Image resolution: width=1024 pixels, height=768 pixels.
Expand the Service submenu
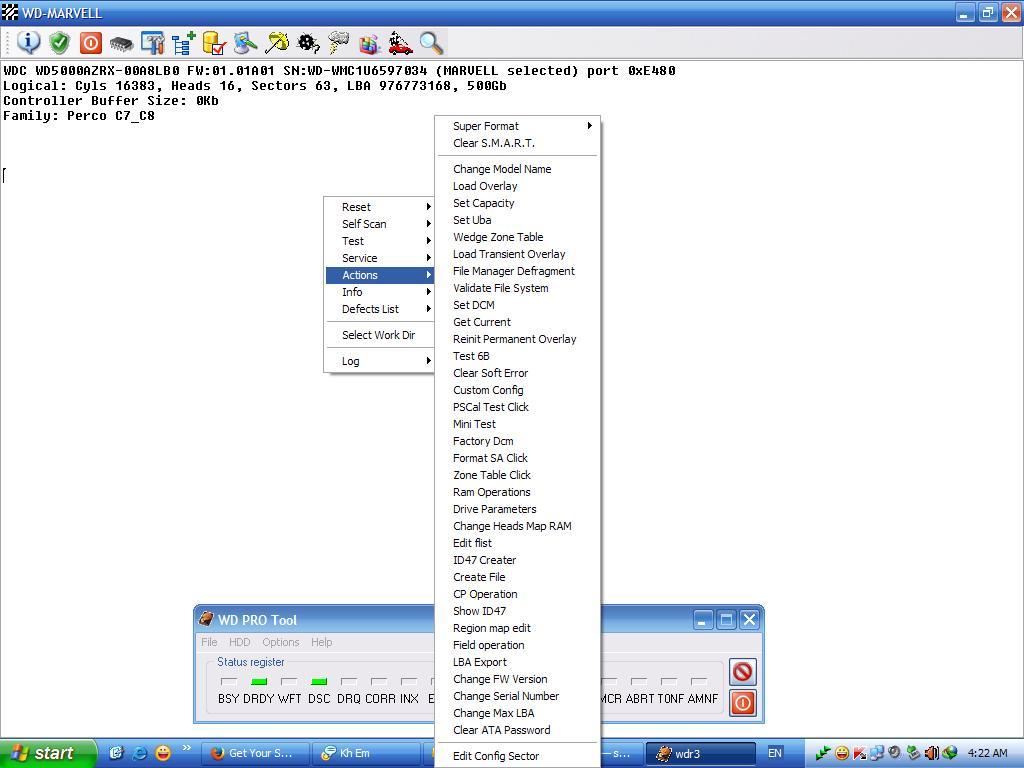pyautogui.click(x=379, y=258)
